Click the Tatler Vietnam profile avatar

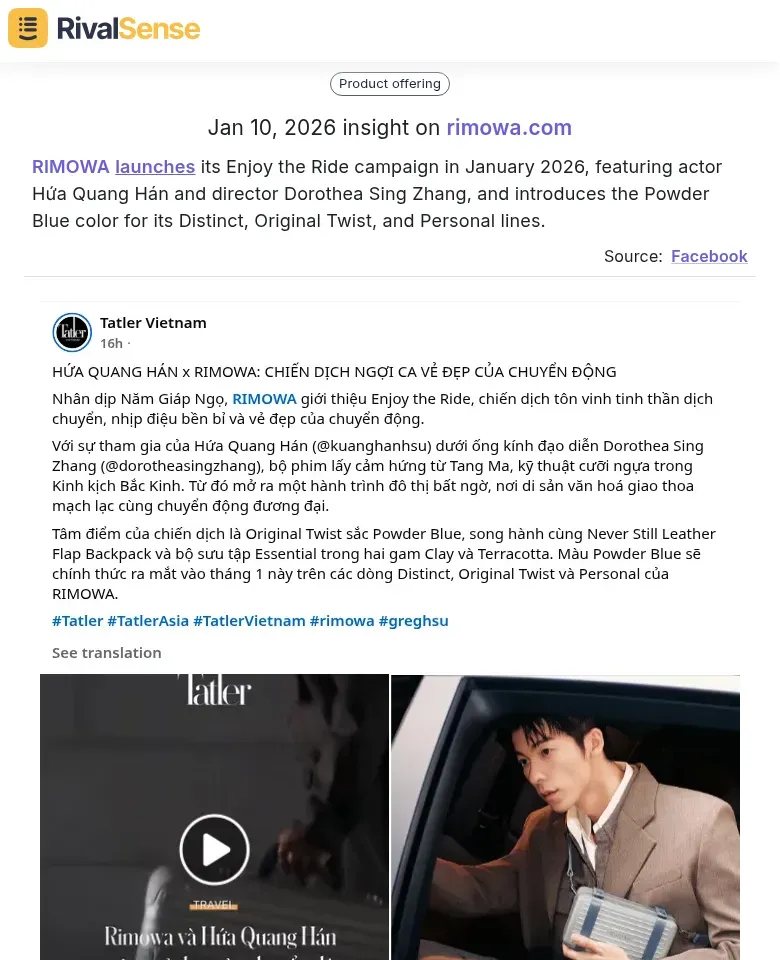72,332
